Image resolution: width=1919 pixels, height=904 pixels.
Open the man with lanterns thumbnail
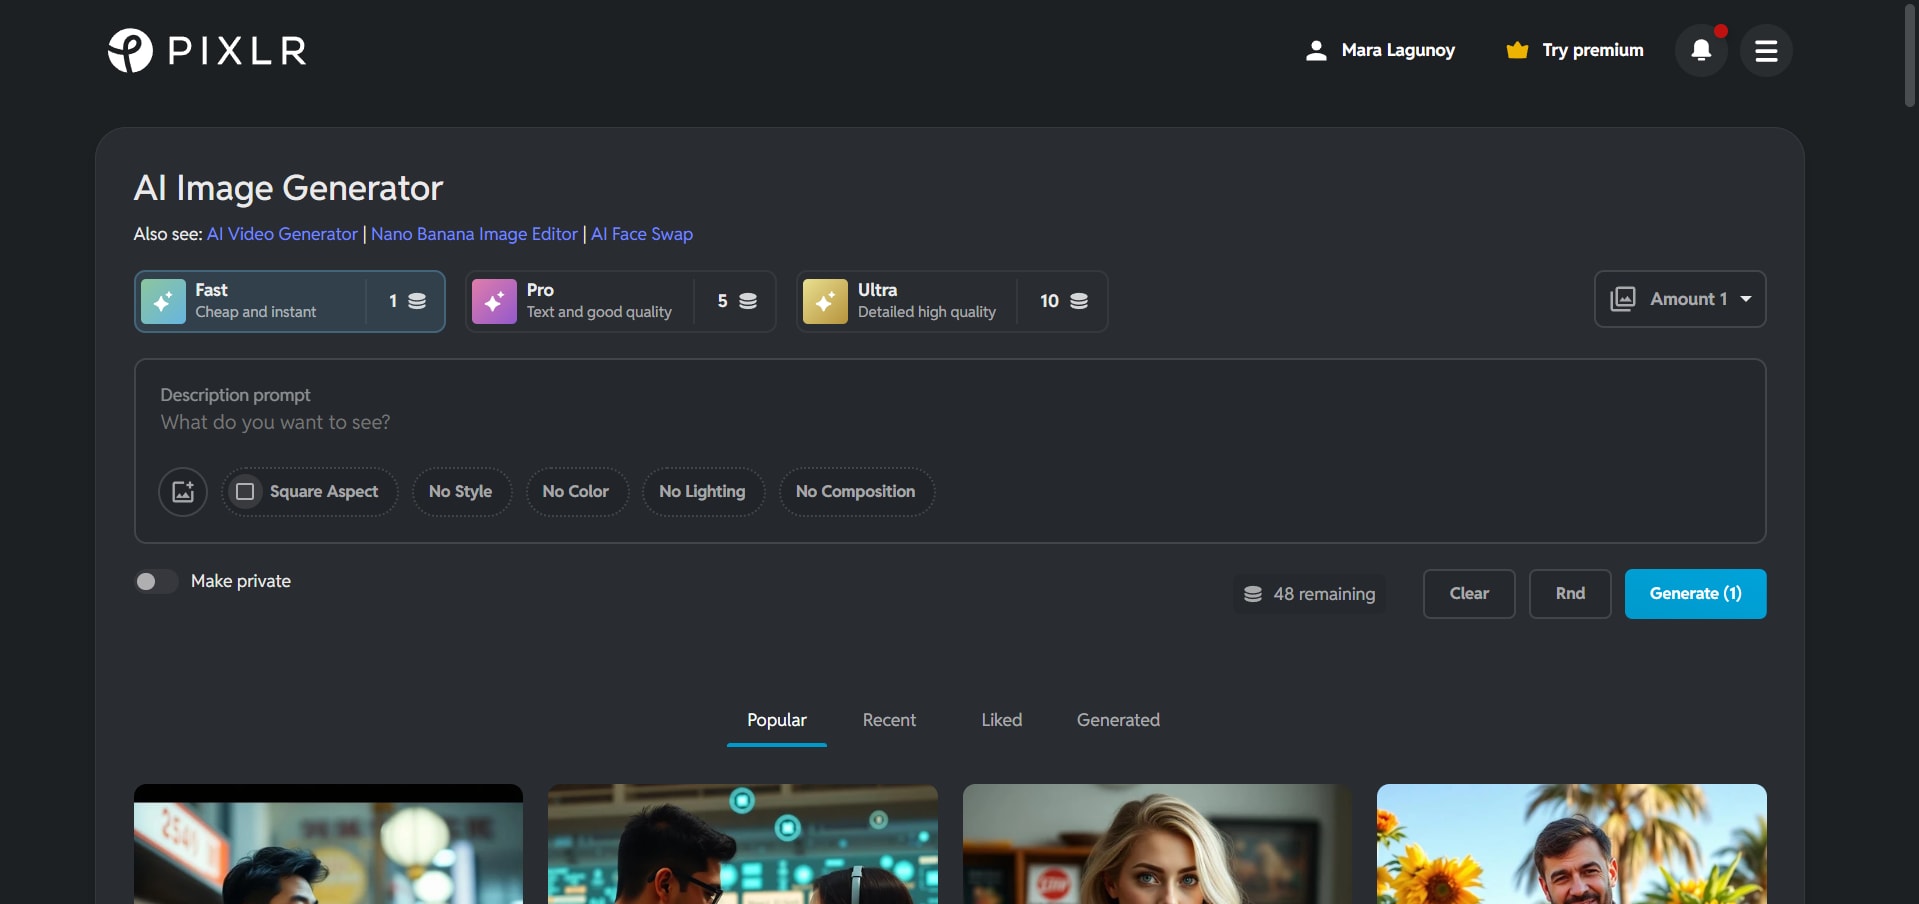[328, 844]
